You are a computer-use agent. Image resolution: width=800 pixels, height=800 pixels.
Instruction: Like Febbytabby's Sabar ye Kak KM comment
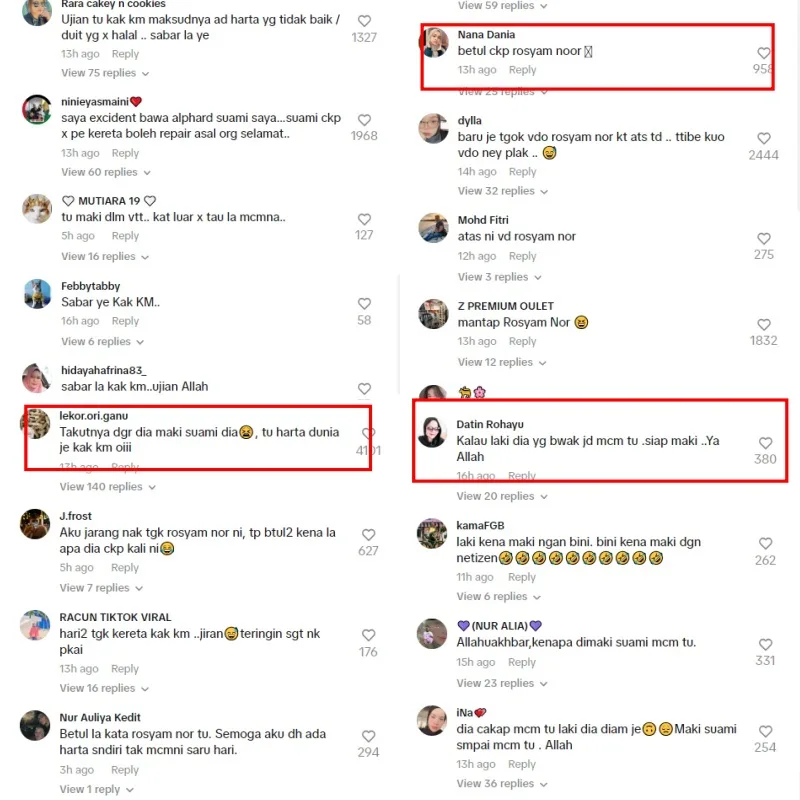point(364,304)
